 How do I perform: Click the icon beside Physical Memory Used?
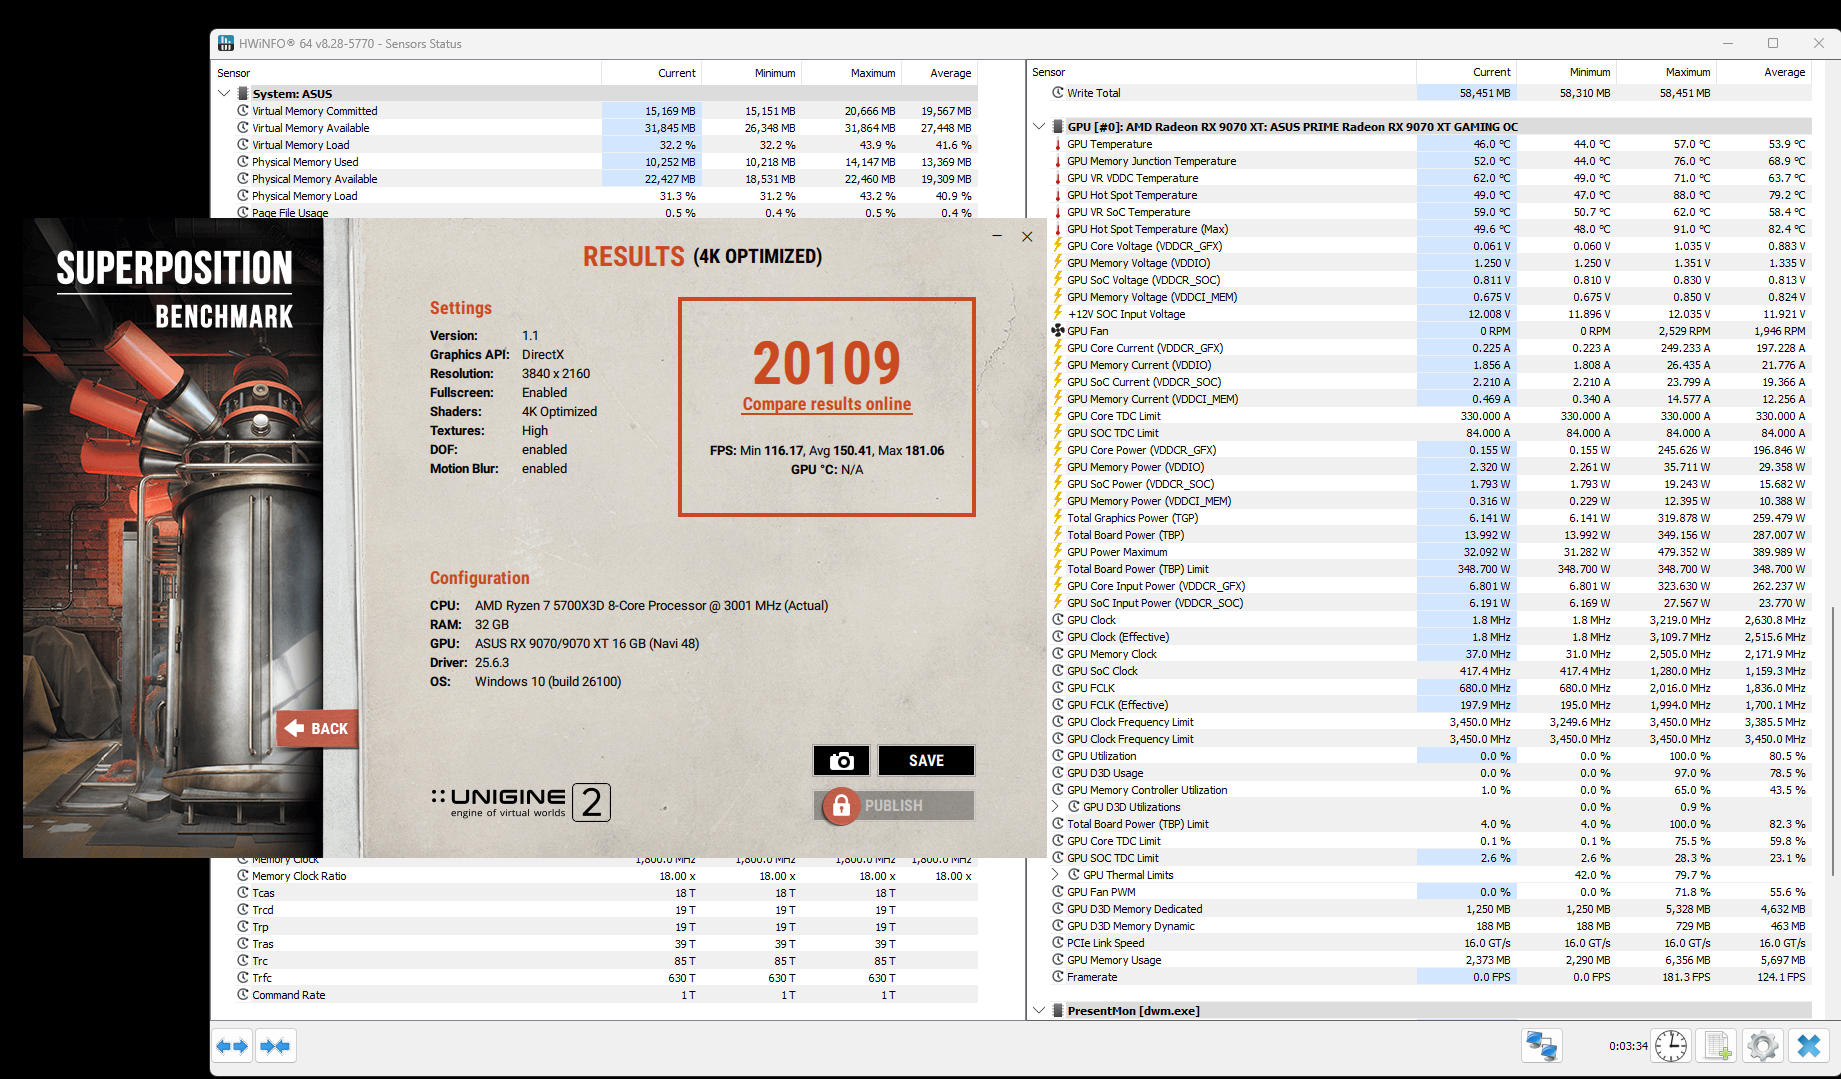point(243,162)
